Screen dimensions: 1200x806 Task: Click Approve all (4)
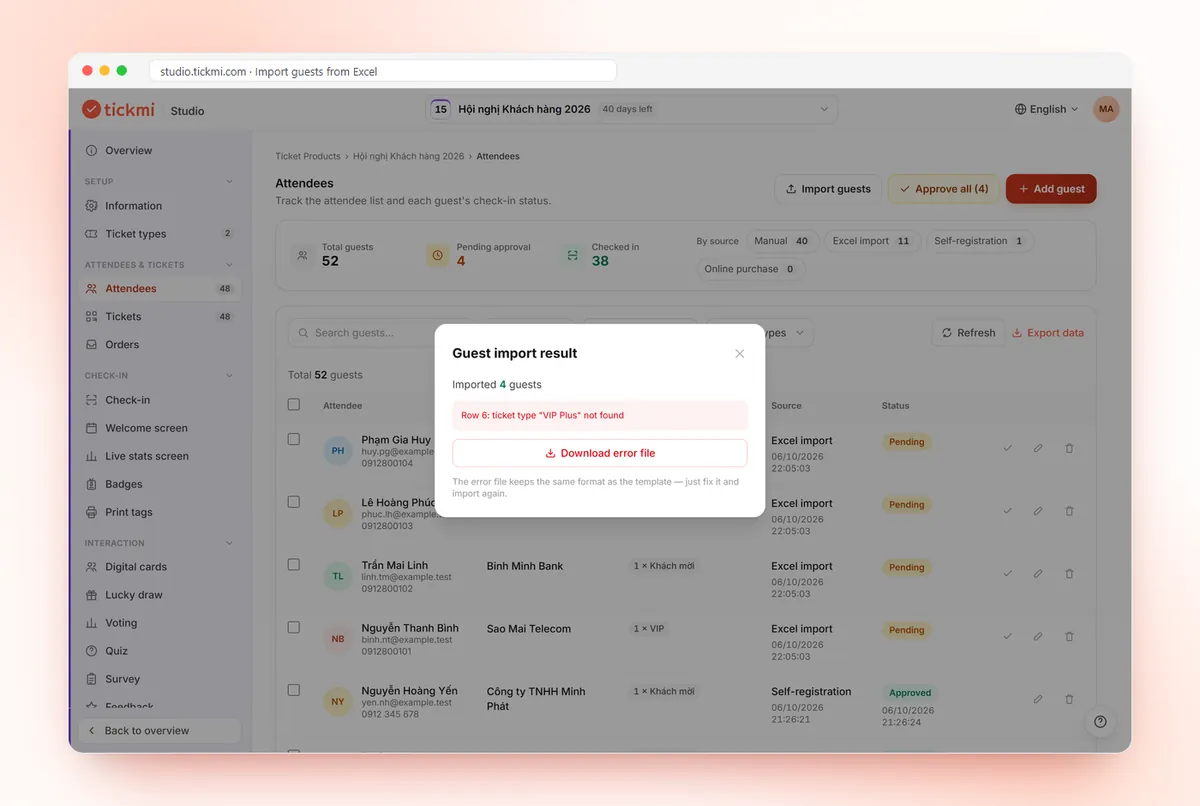click(x=944, y=189)
